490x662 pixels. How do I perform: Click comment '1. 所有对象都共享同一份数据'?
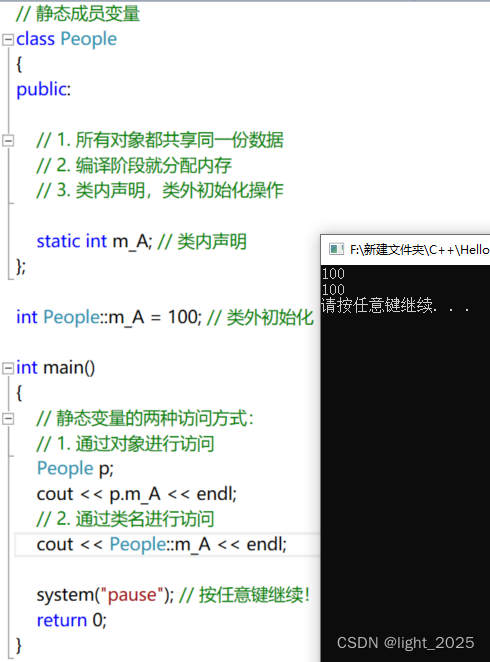tap(160, 140)
